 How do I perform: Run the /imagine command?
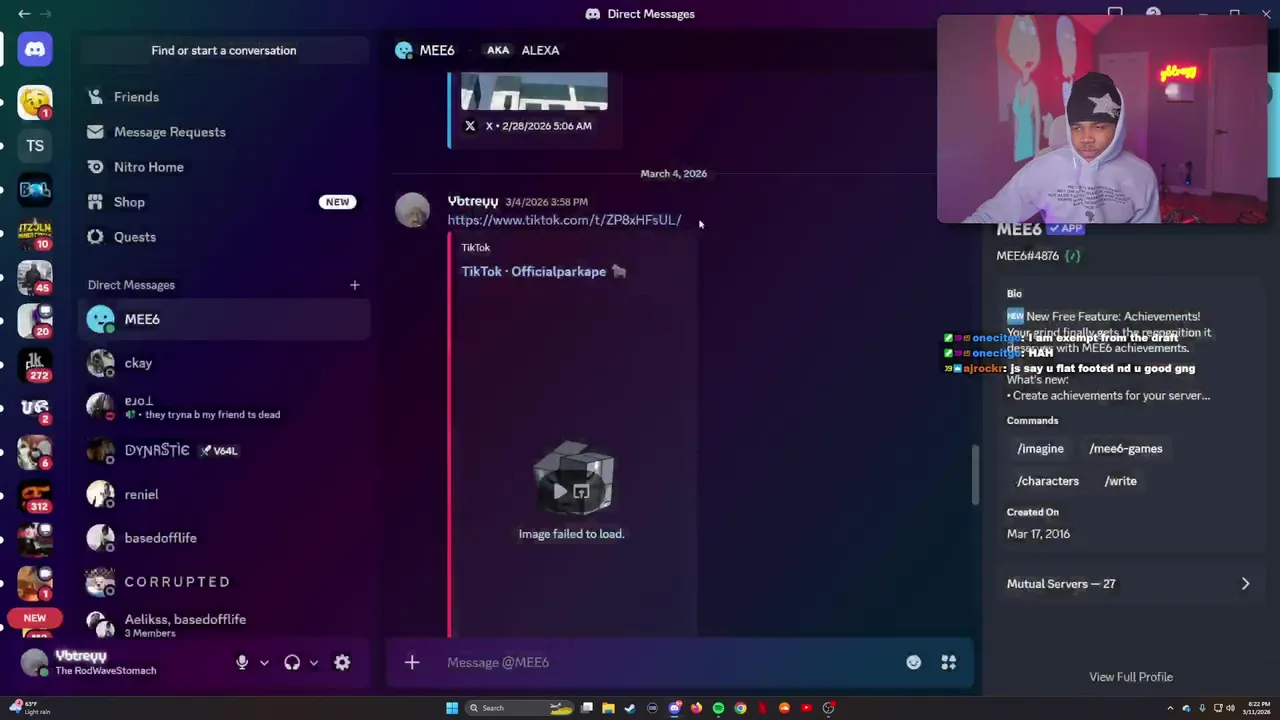pos(1040,449)
